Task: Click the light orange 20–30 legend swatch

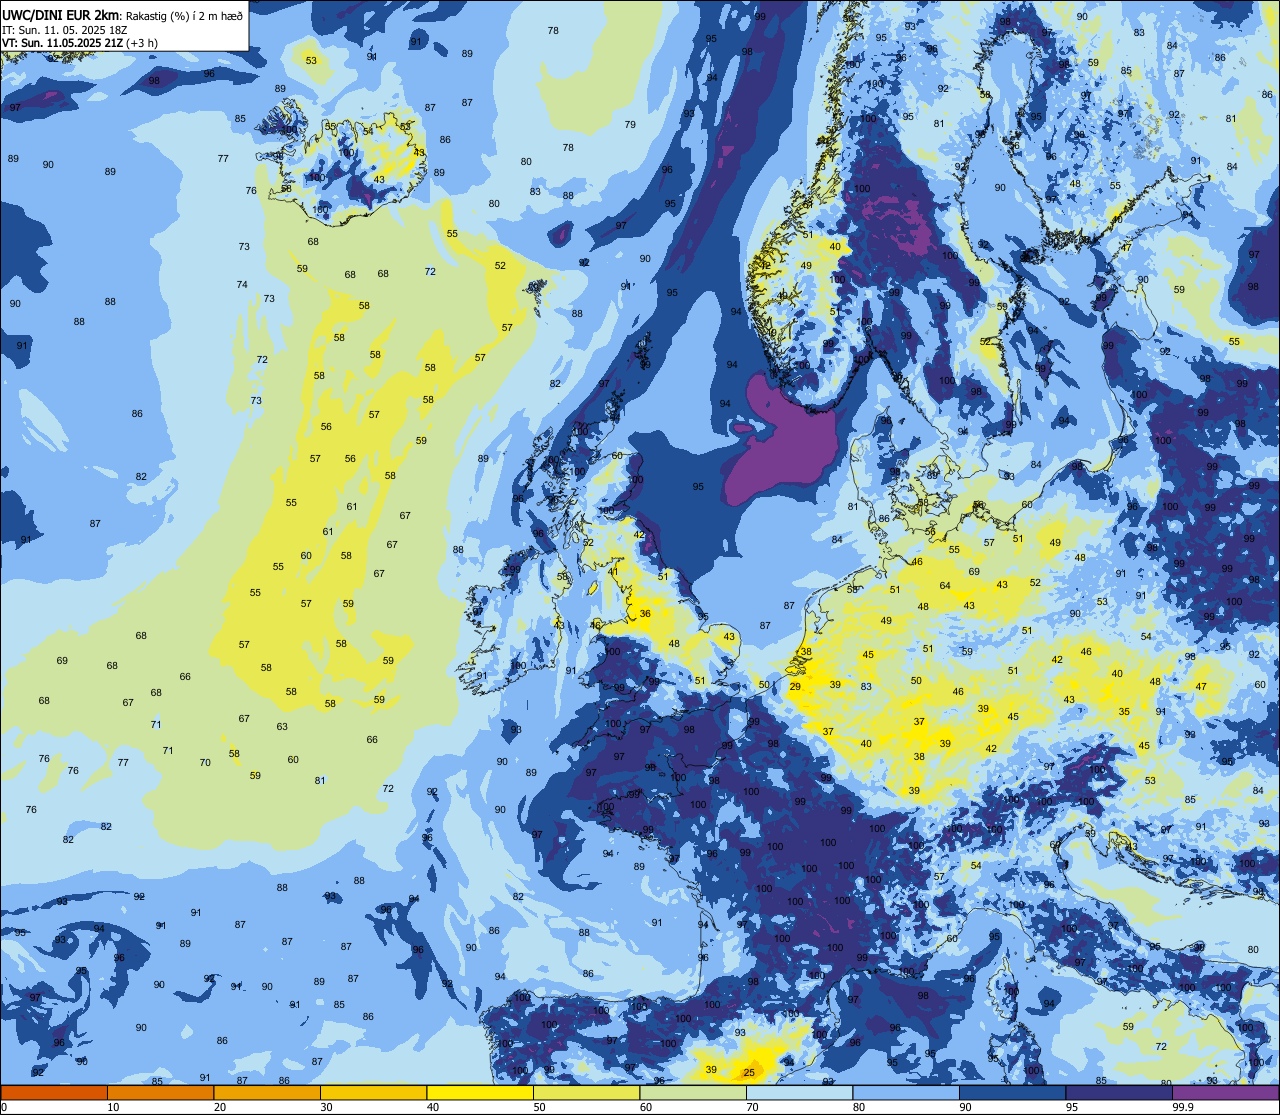Action: pyautogui.click(x=267, y=1092)
